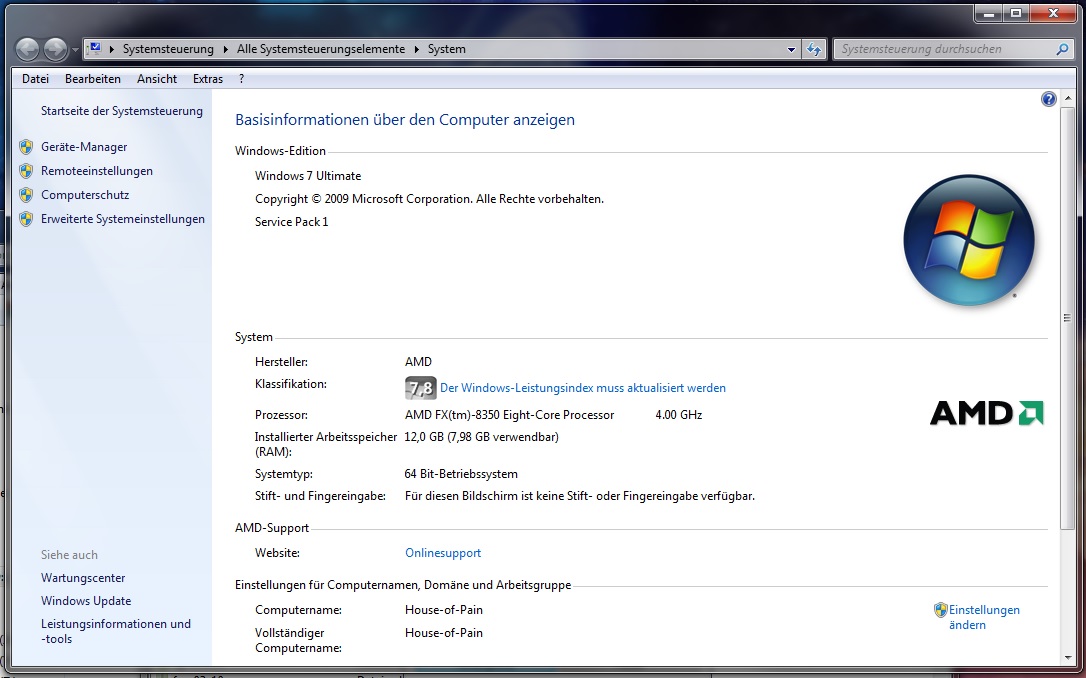Select Alle Systemsteuerungselemente breadcrumb
The image size is (1086, 678).
[321, 49]
